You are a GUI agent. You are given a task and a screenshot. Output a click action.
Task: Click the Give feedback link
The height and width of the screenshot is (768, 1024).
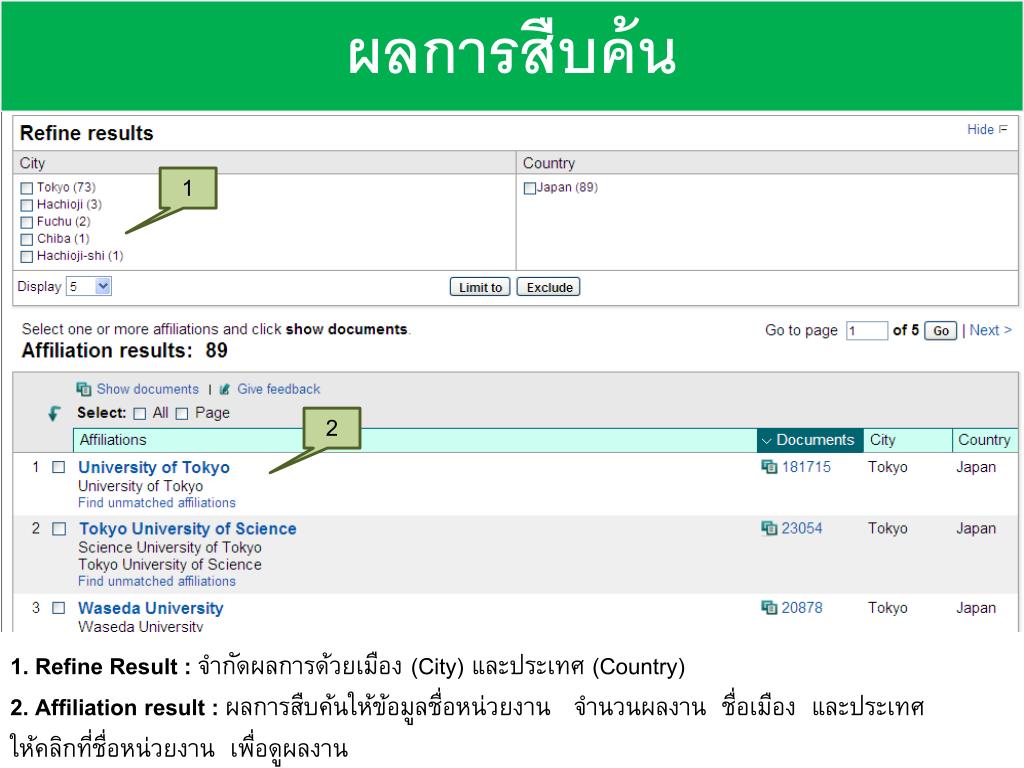[278, 389]
